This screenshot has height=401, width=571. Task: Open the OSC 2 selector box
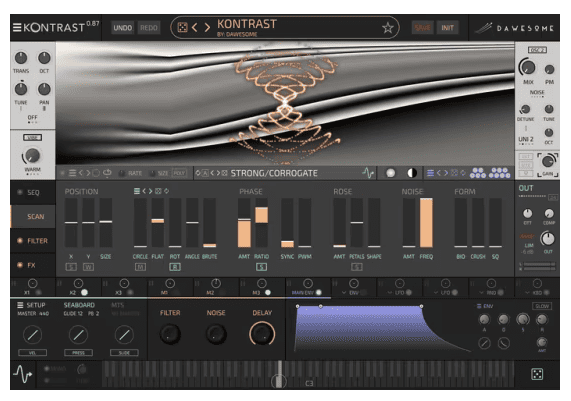click(537, 50)
